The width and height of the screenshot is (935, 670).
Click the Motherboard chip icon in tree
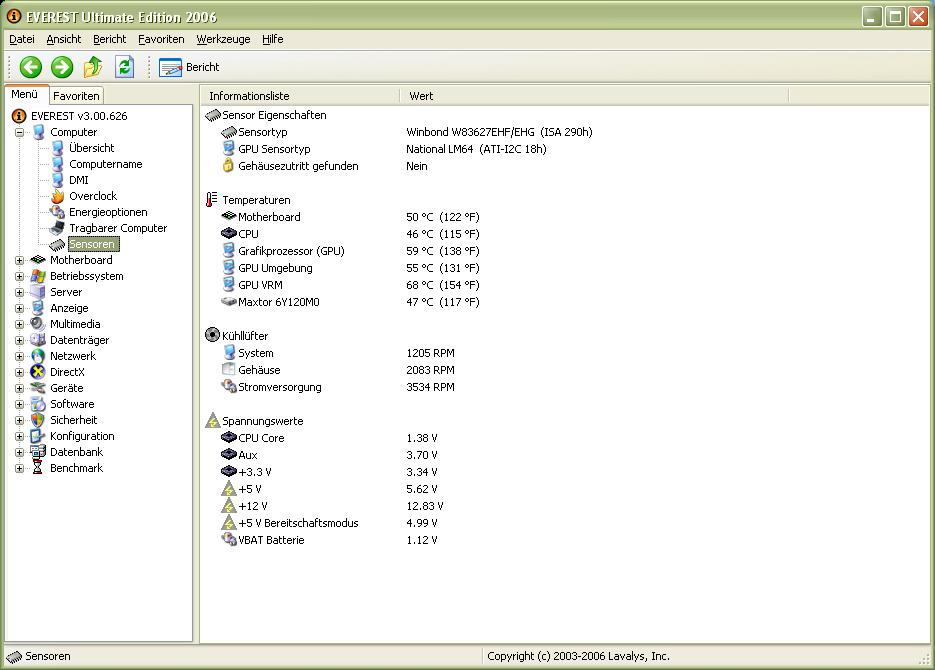[x=38, y=260]
